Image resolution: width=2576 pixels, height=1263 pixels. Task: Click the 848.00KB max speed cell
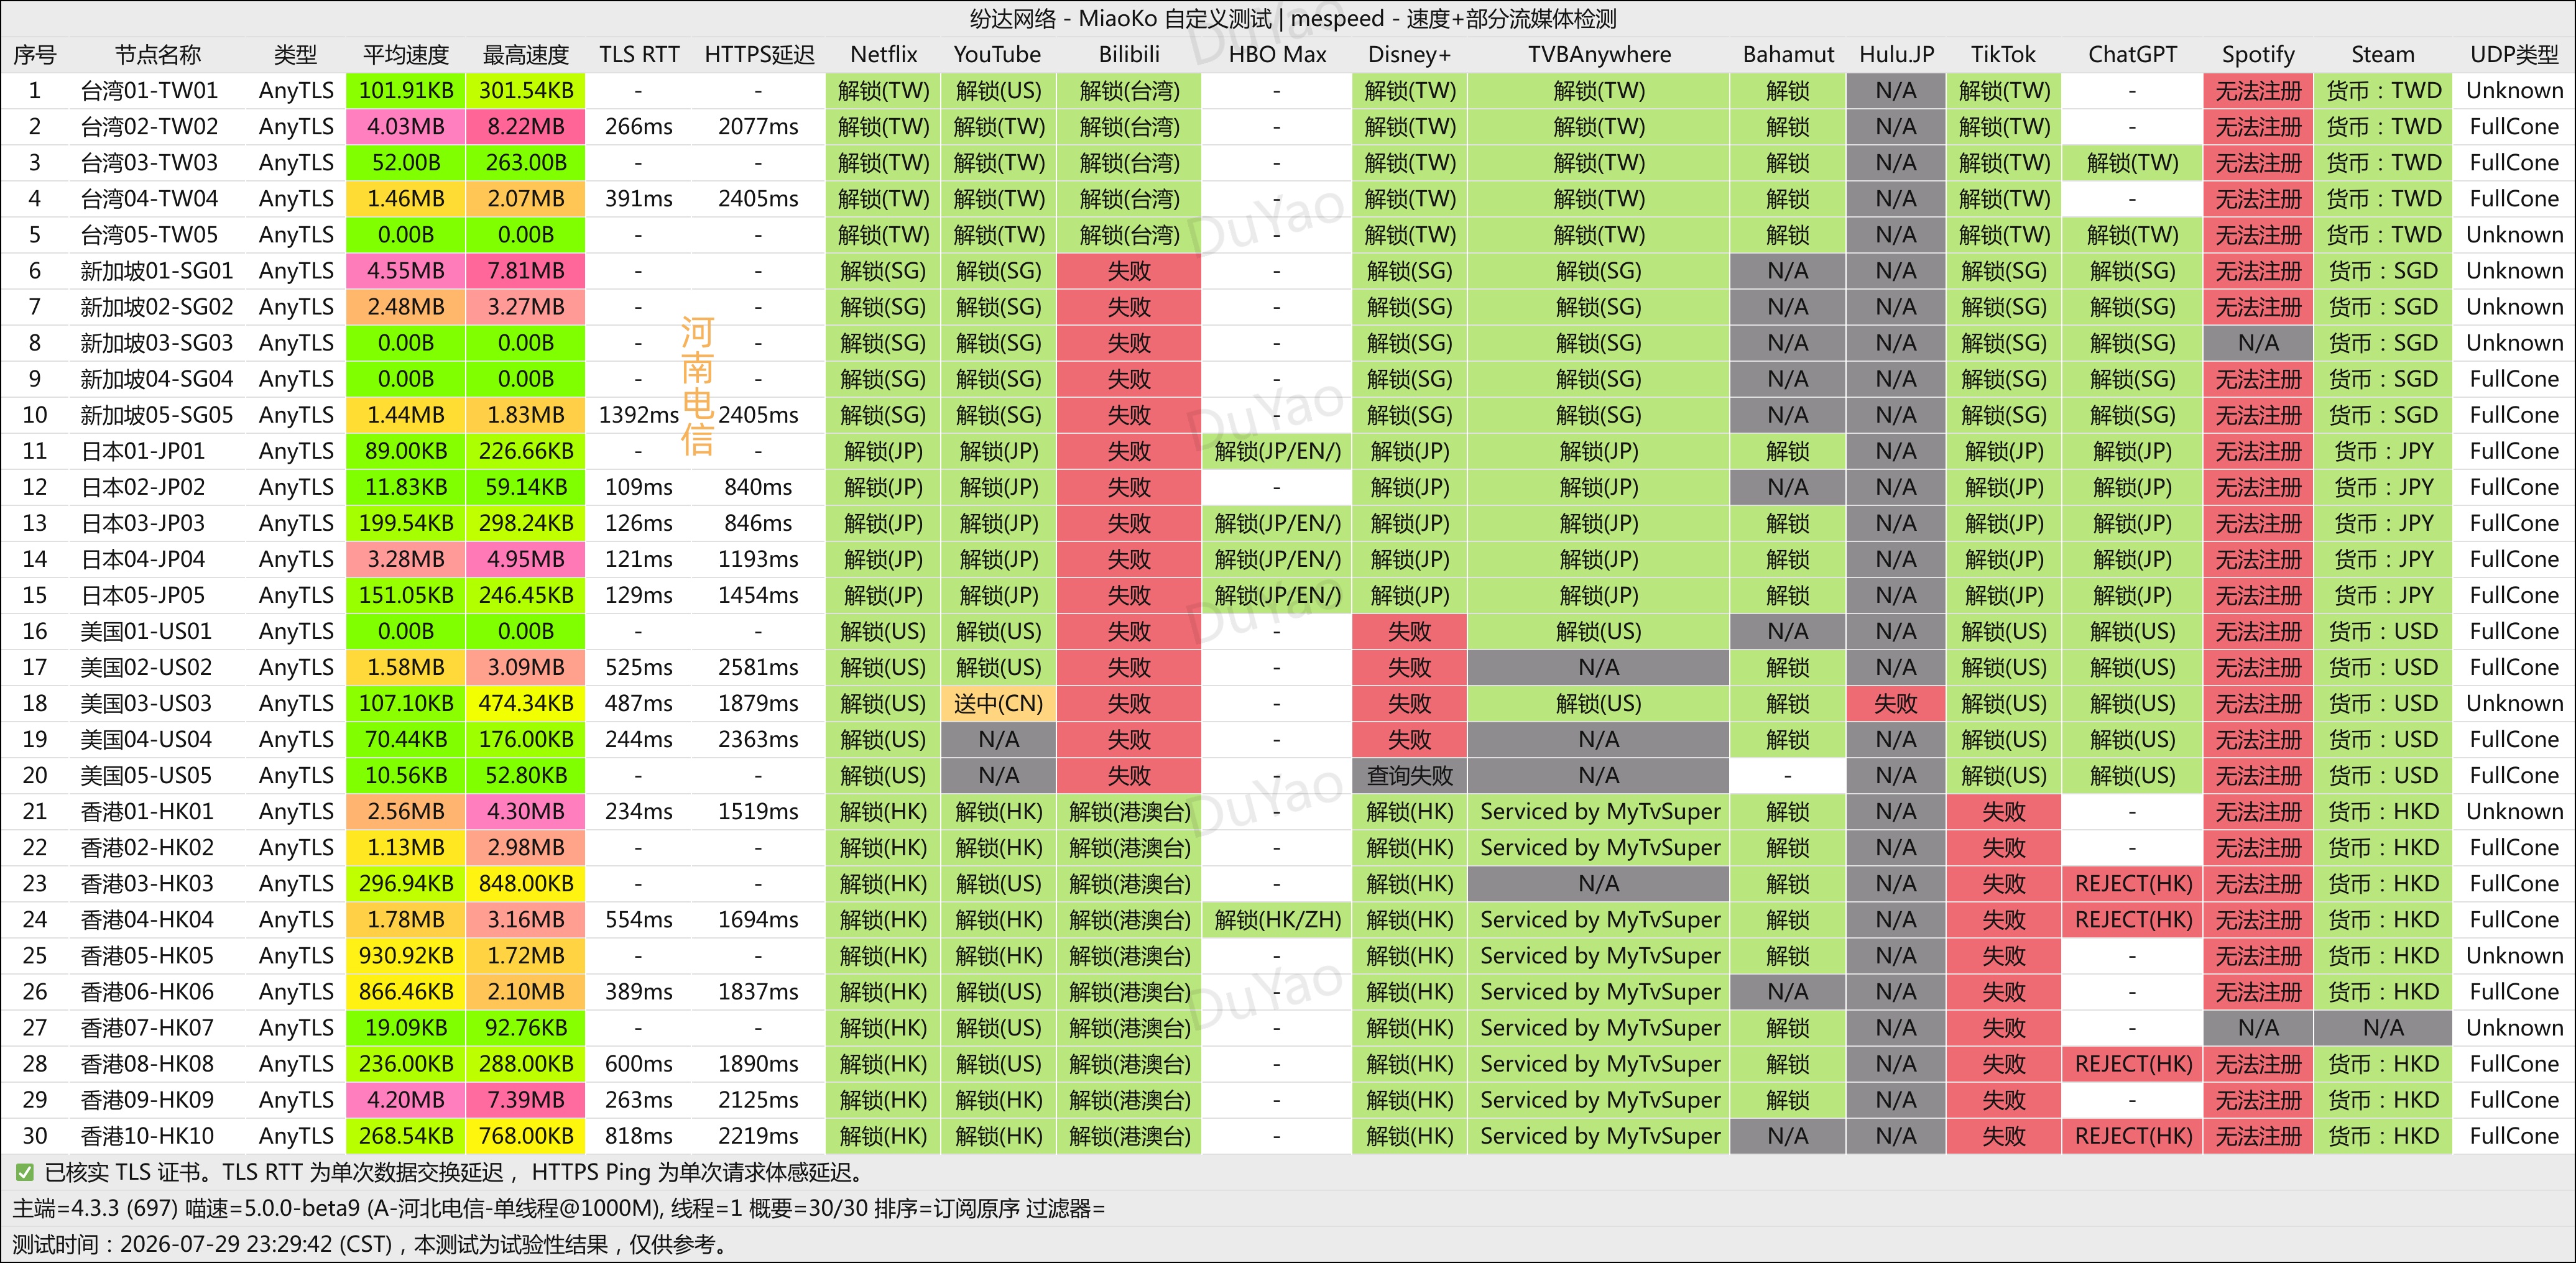526,884
